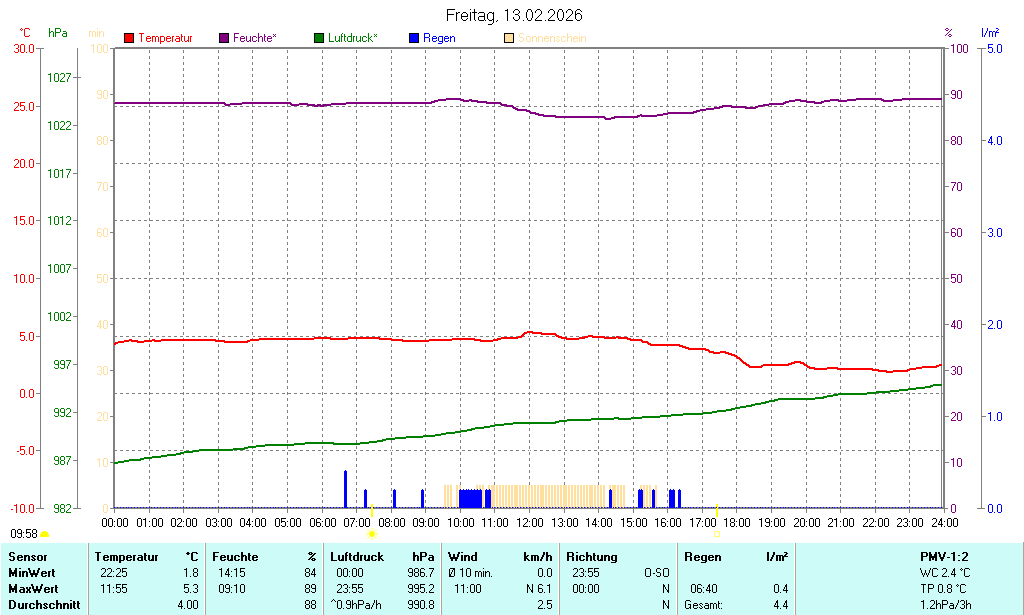Click the Richtung column header
The width and height of the screenshot is (1024, 615).
tap(591, 556)
